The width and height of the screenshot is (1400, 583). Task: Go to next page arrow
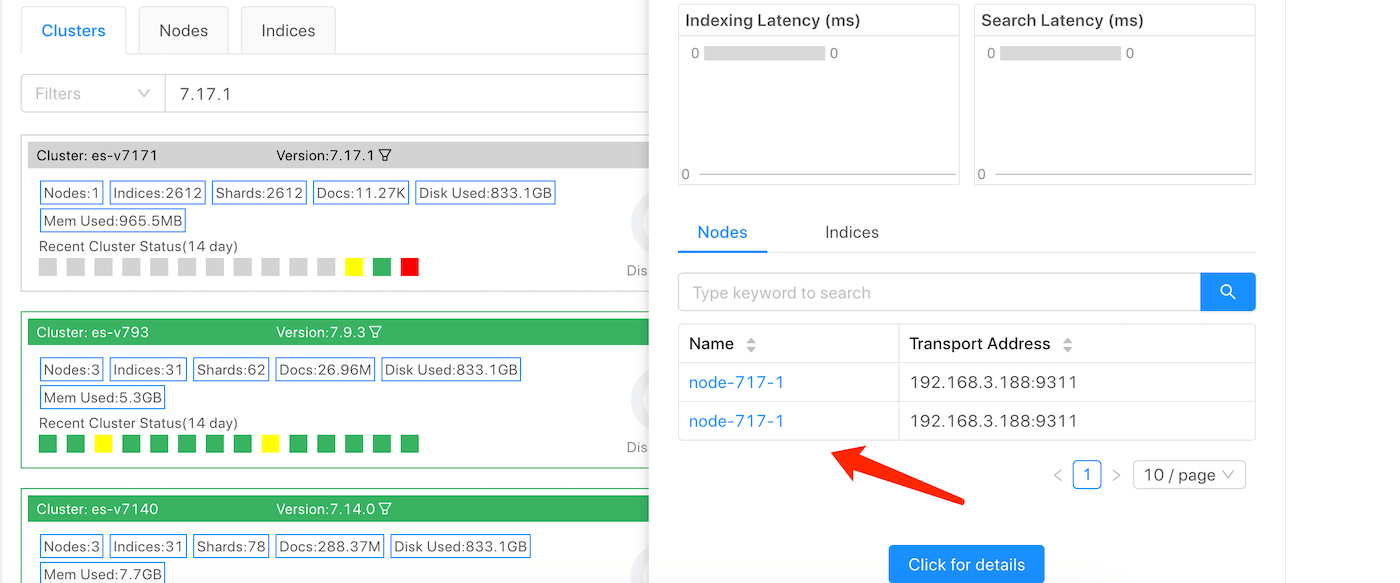[1116, 475]
